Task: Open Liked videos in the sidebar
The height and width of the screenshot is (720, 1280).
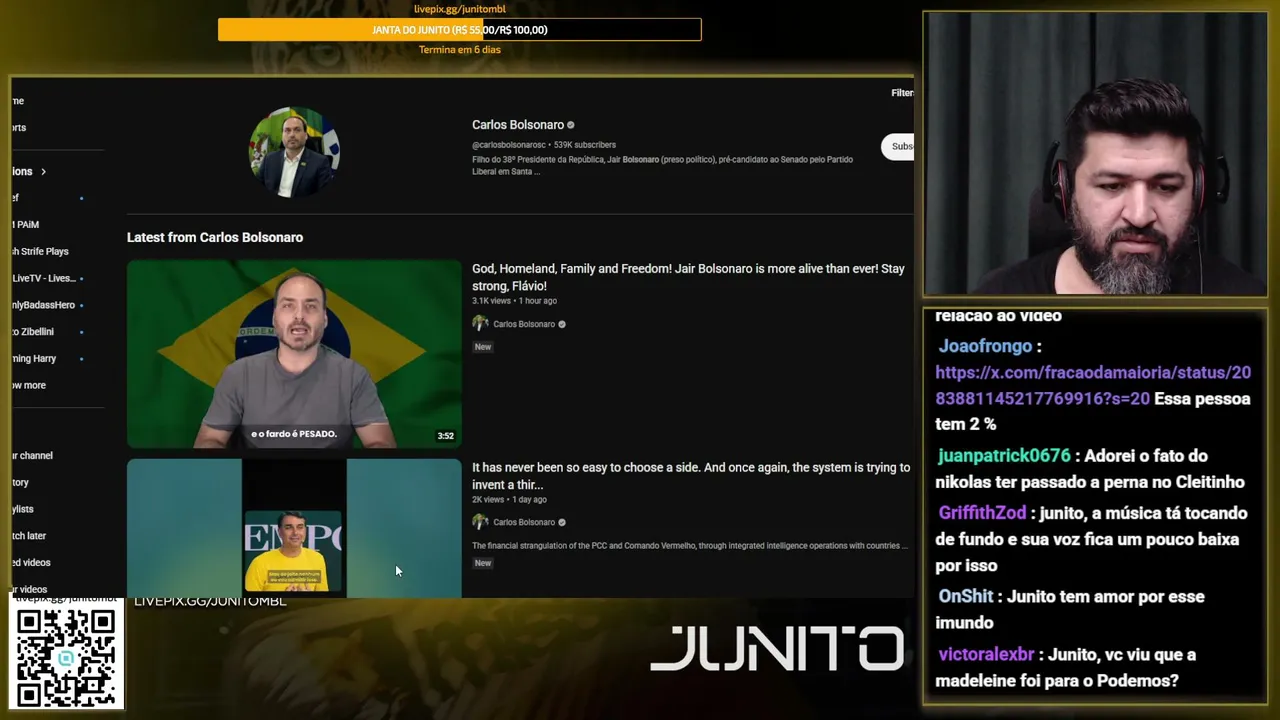Action: [x=31, y=562]
